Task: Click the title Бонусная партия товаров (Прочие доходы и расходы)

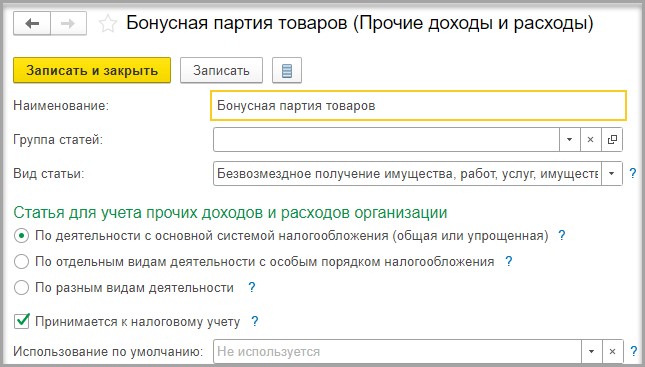Action: (x=360, y=23)
